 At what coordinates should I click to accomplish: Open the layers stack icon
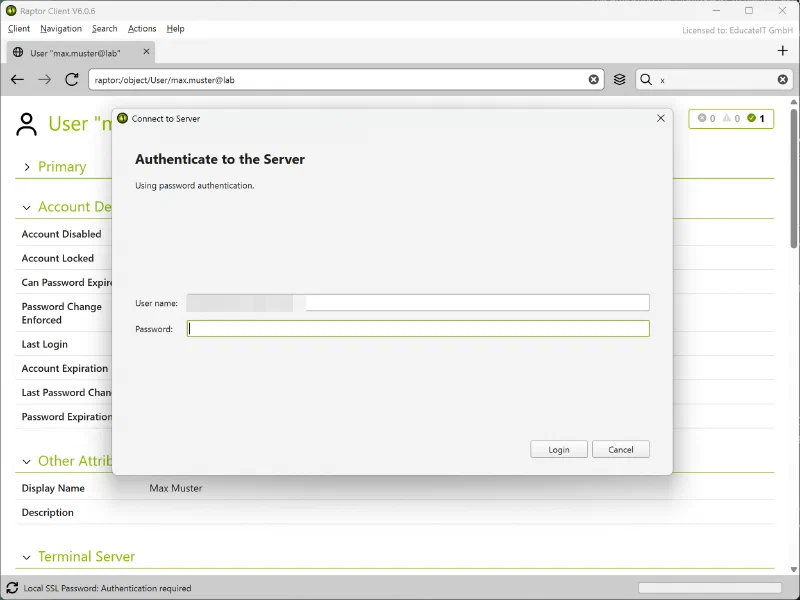[x=619, y=80]
